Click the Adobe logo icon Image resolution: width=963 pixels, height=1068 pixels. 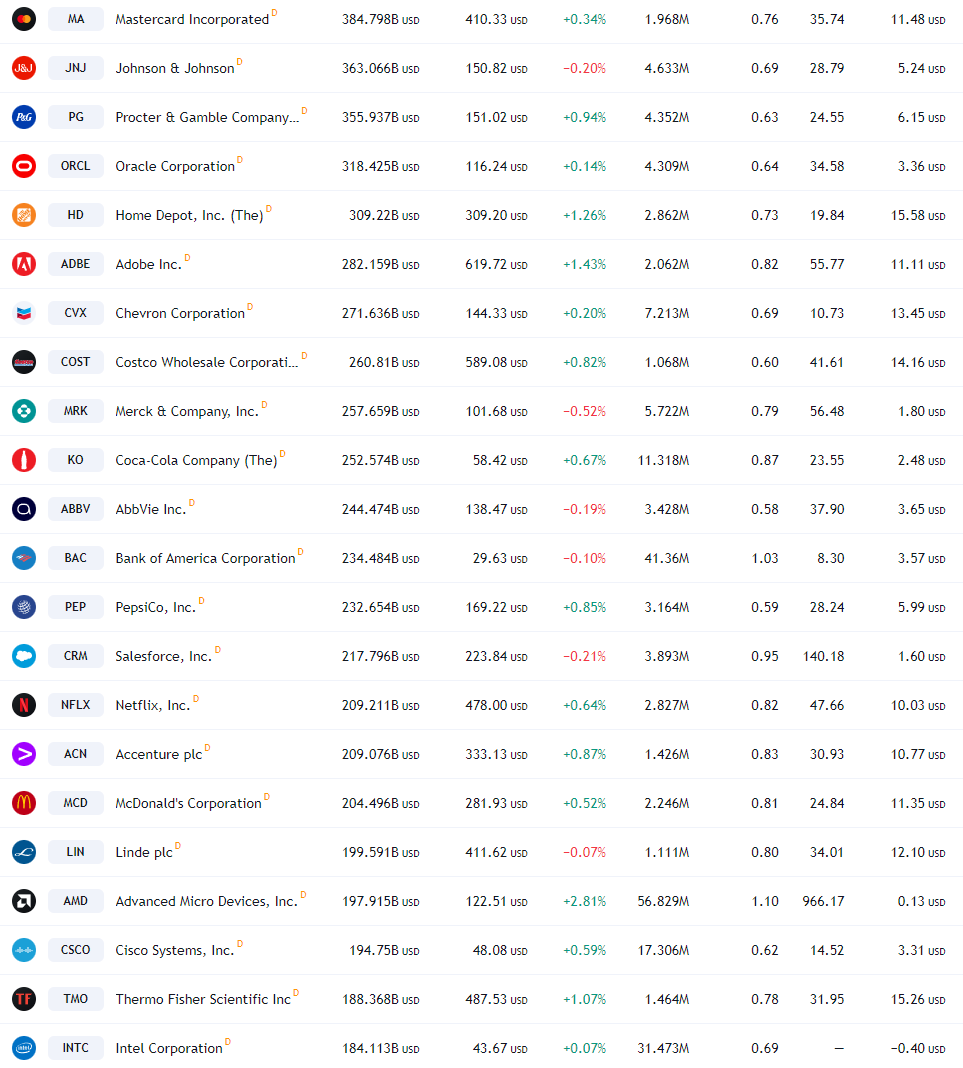pos(24,264)
